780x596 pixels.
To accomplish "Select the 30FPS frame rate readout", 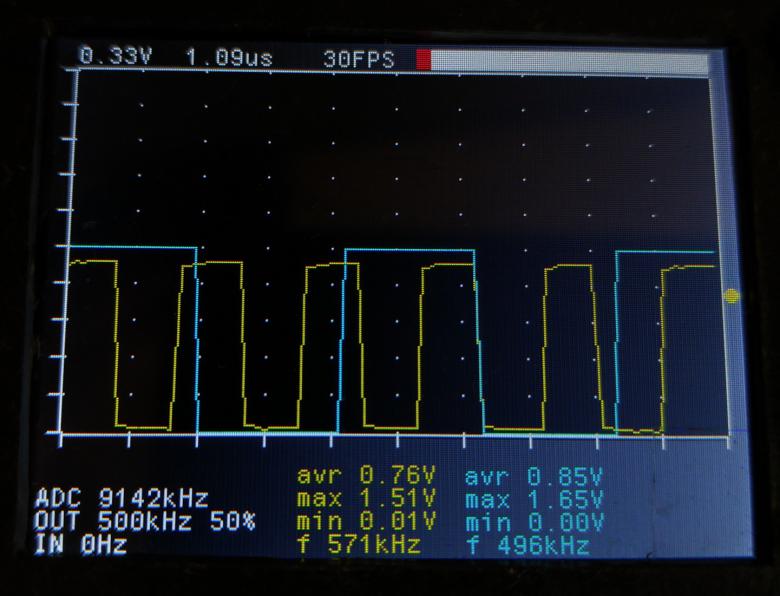I will tap(359, 59).
